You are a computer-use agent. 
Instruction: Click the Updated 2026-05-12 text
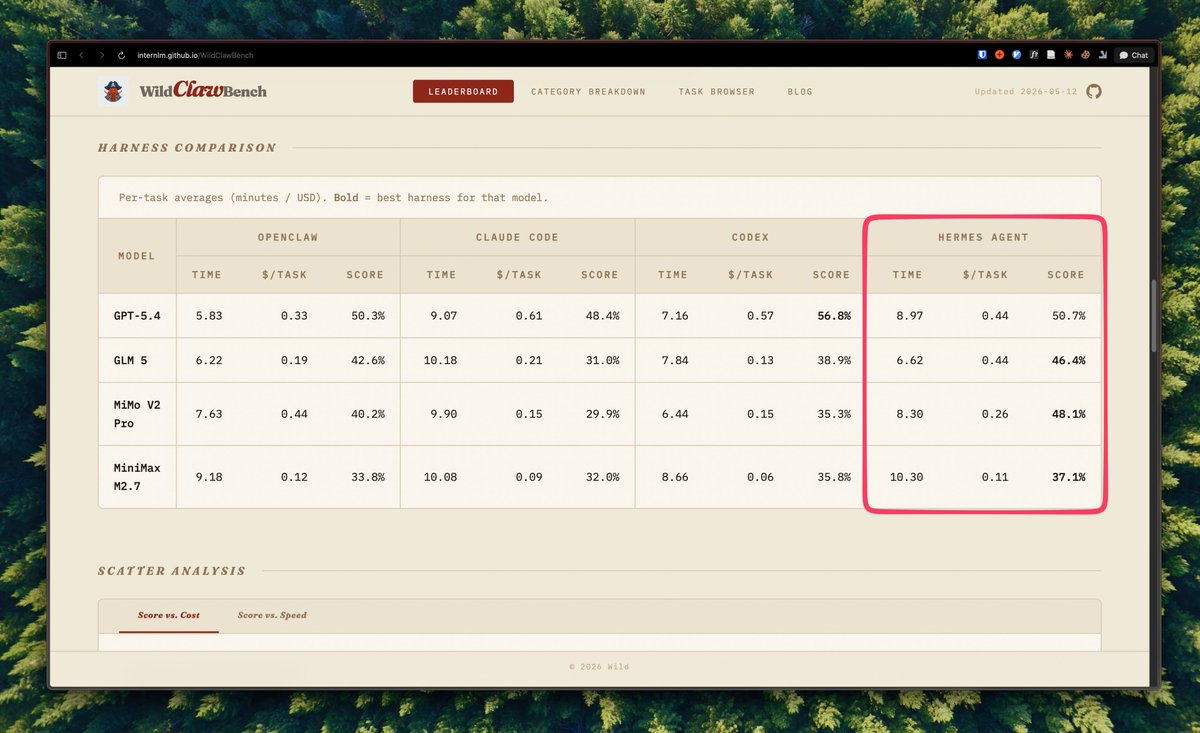coord(1027,92)
